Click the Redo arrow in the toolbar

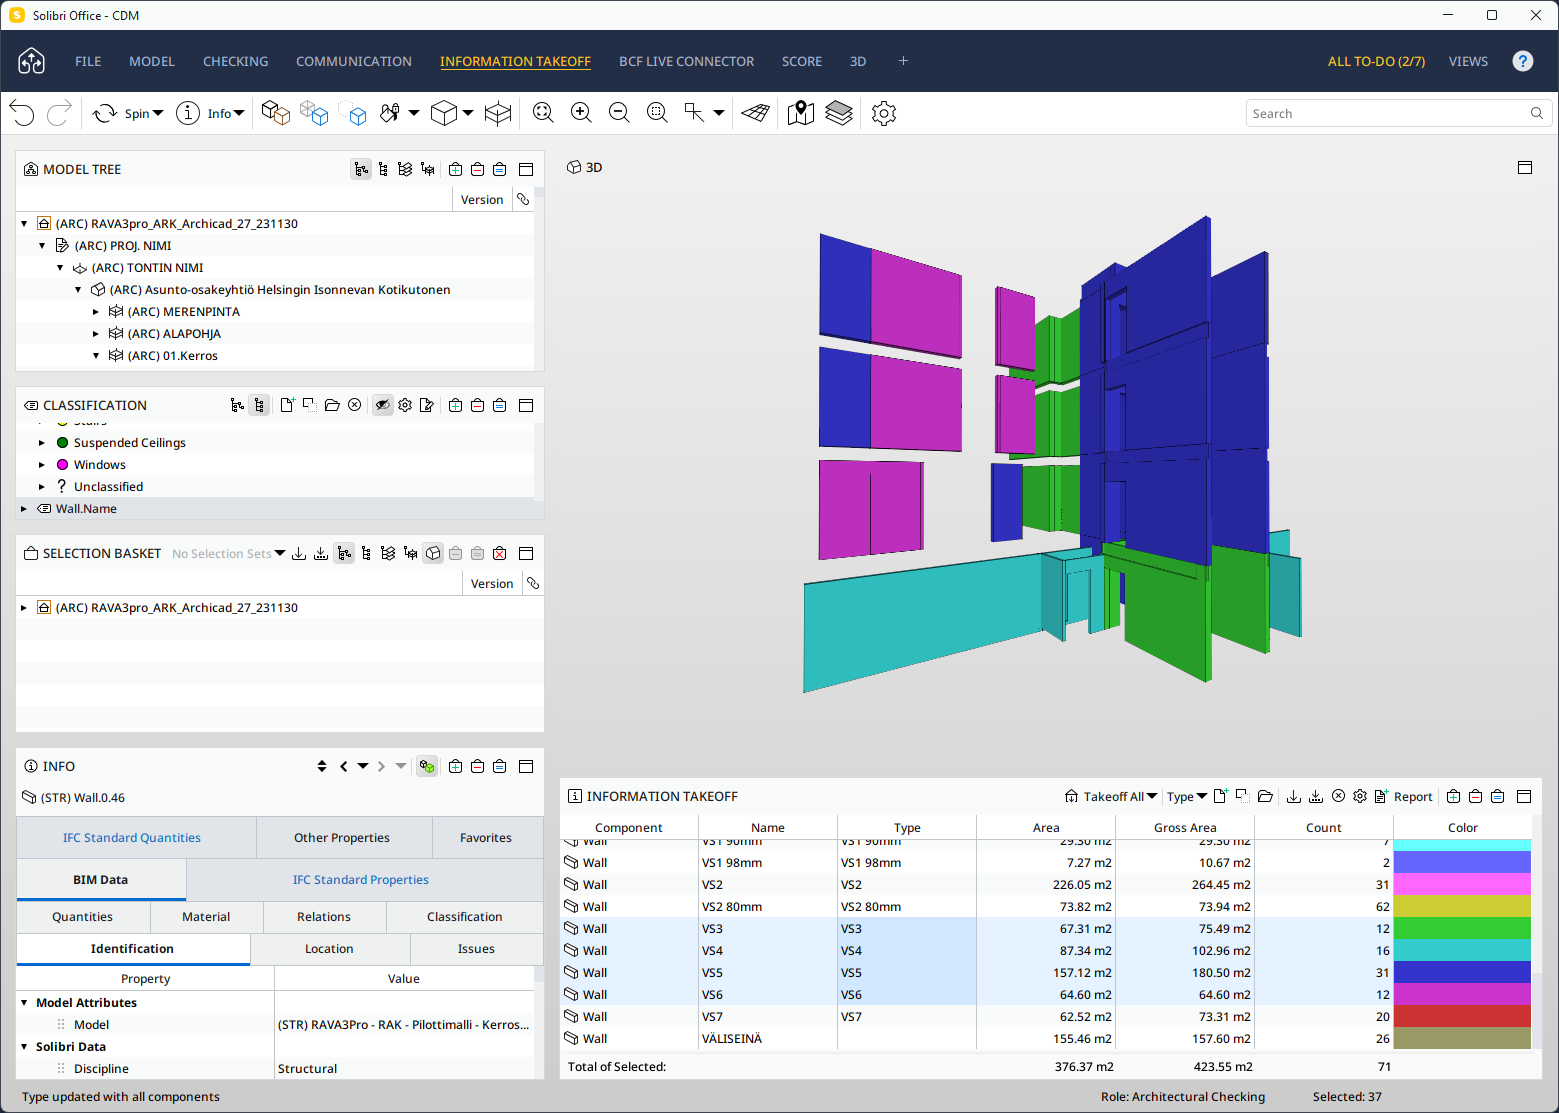coord(59,113)
